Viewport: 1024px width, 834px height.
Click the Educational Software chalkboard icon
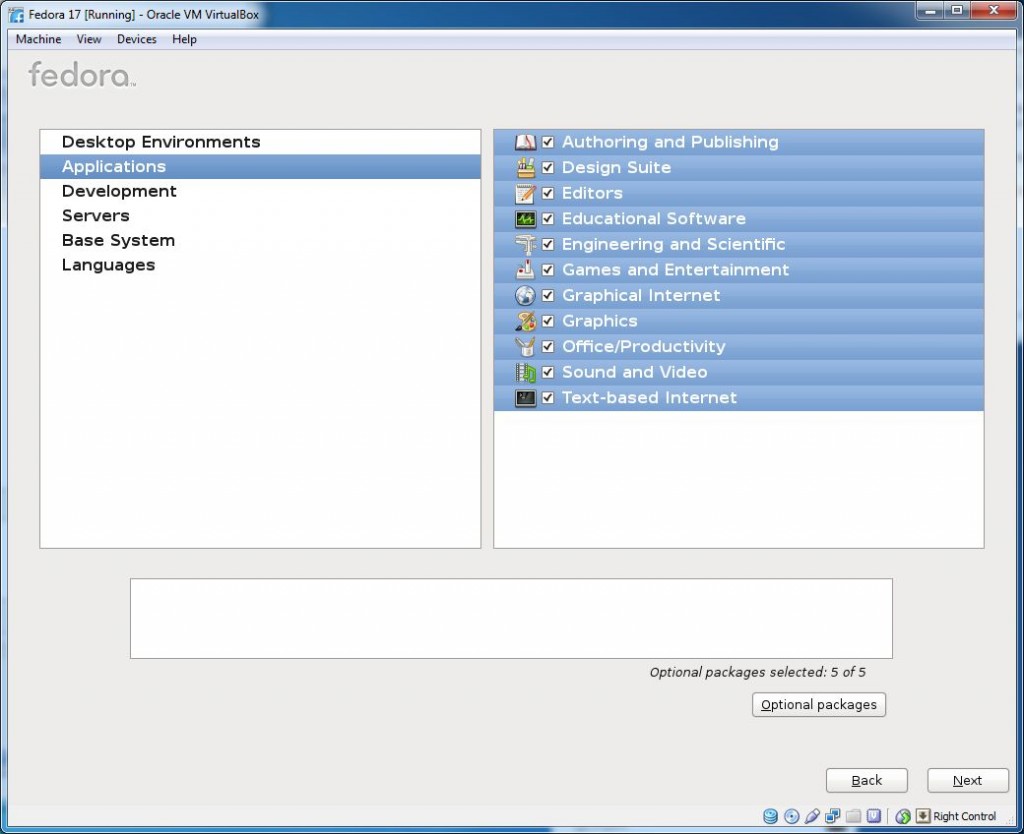(x=525, y=219)
